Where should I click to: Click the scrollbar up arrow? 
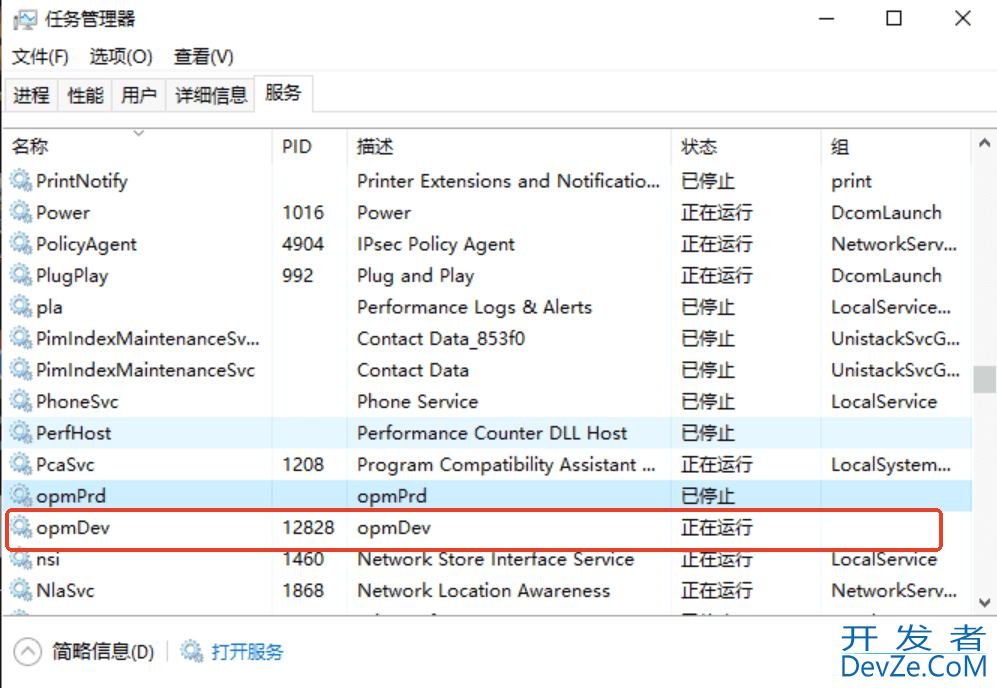click(x=984, y=143)
